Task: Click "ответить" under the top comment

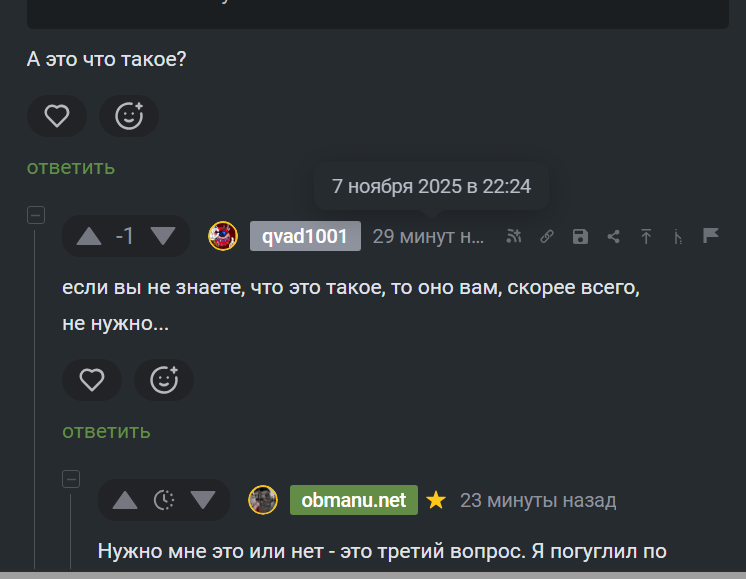Action: coord(71,167)
